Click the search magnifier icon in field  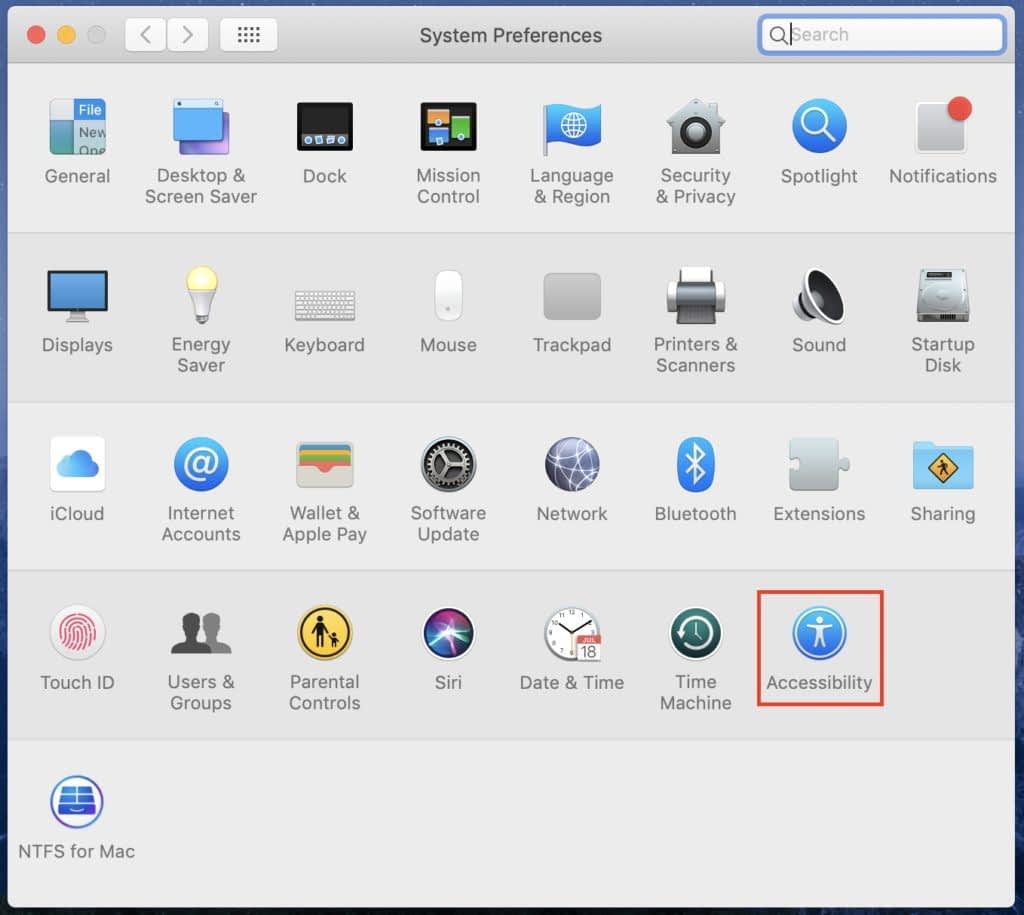tap(777, 35)
